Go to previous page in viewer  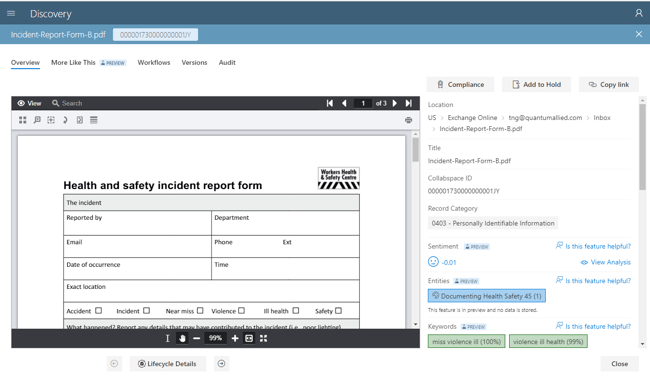(344, 103)
